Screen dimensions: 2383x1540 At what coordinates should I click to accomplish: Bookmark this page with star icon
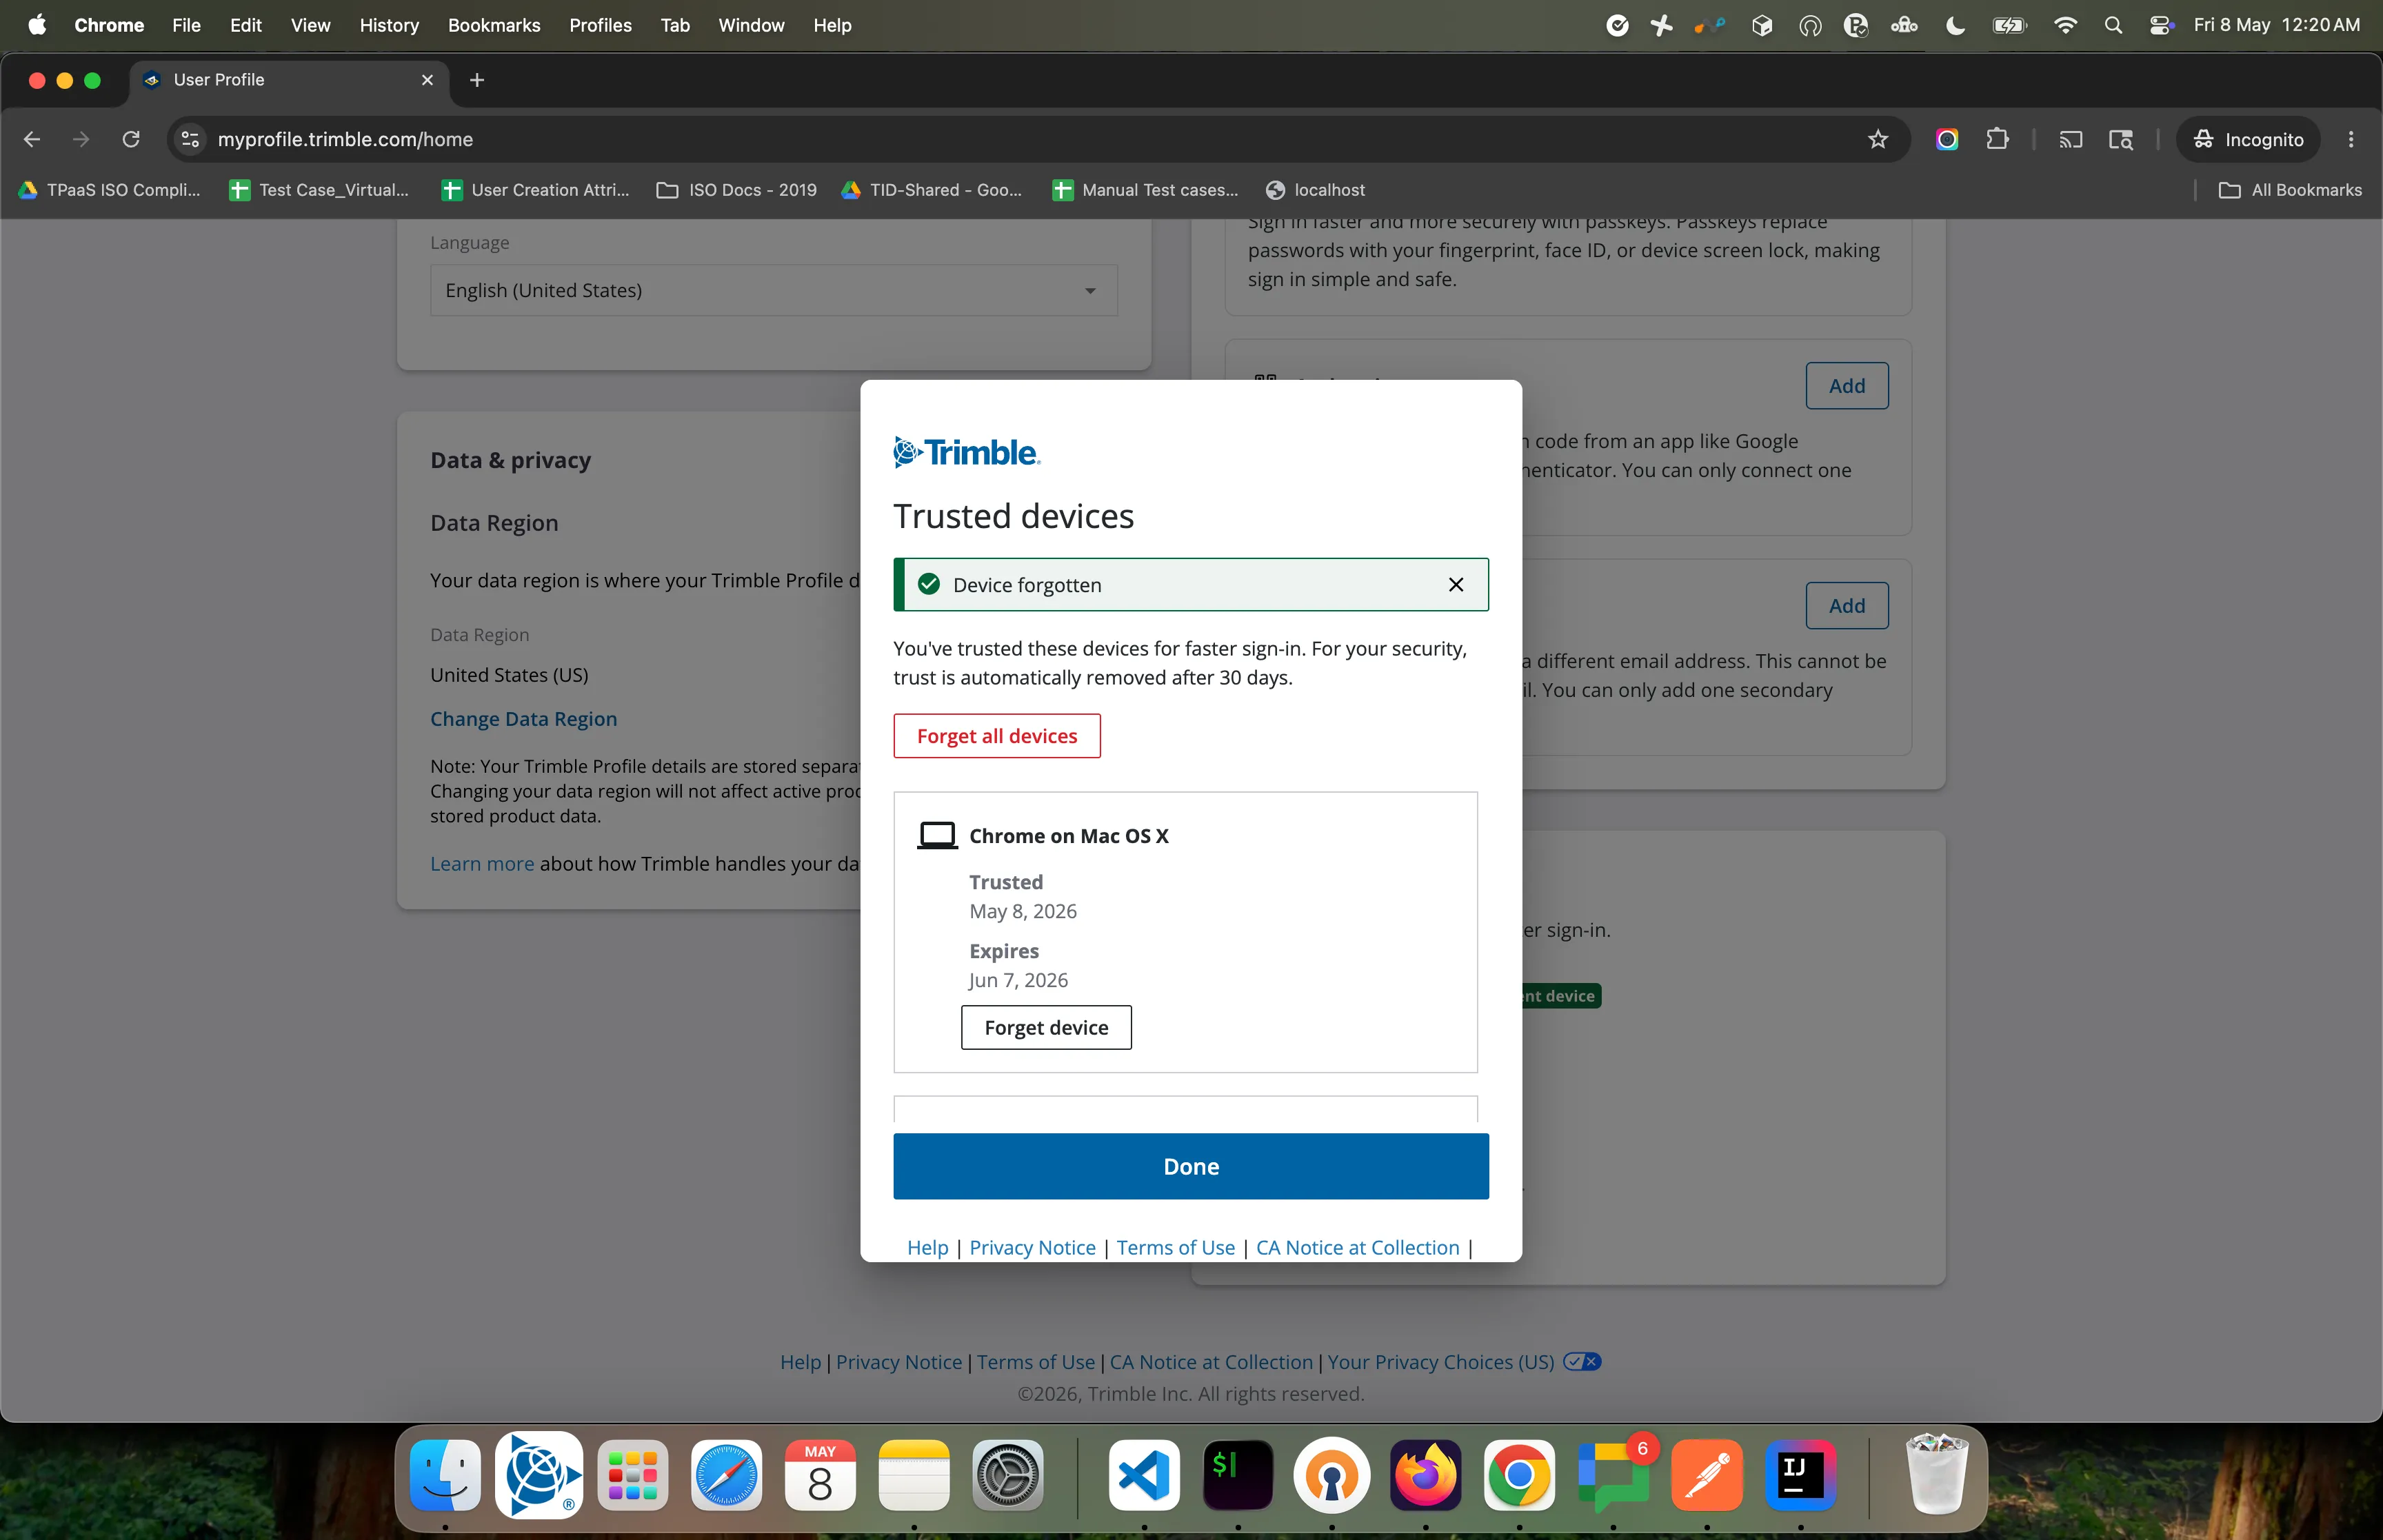pos(1878,139)
